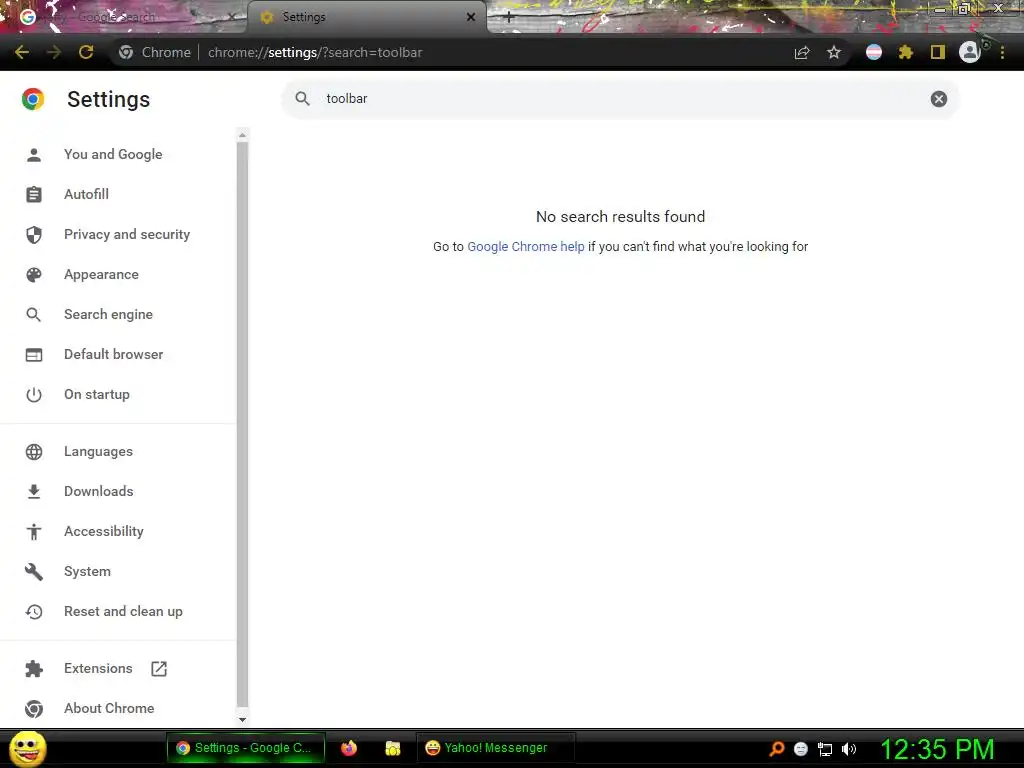Image resolution: width=1024 pixels, height=768 pixels.
Task: Click the volume speaker tray icon
Action: 848,749
